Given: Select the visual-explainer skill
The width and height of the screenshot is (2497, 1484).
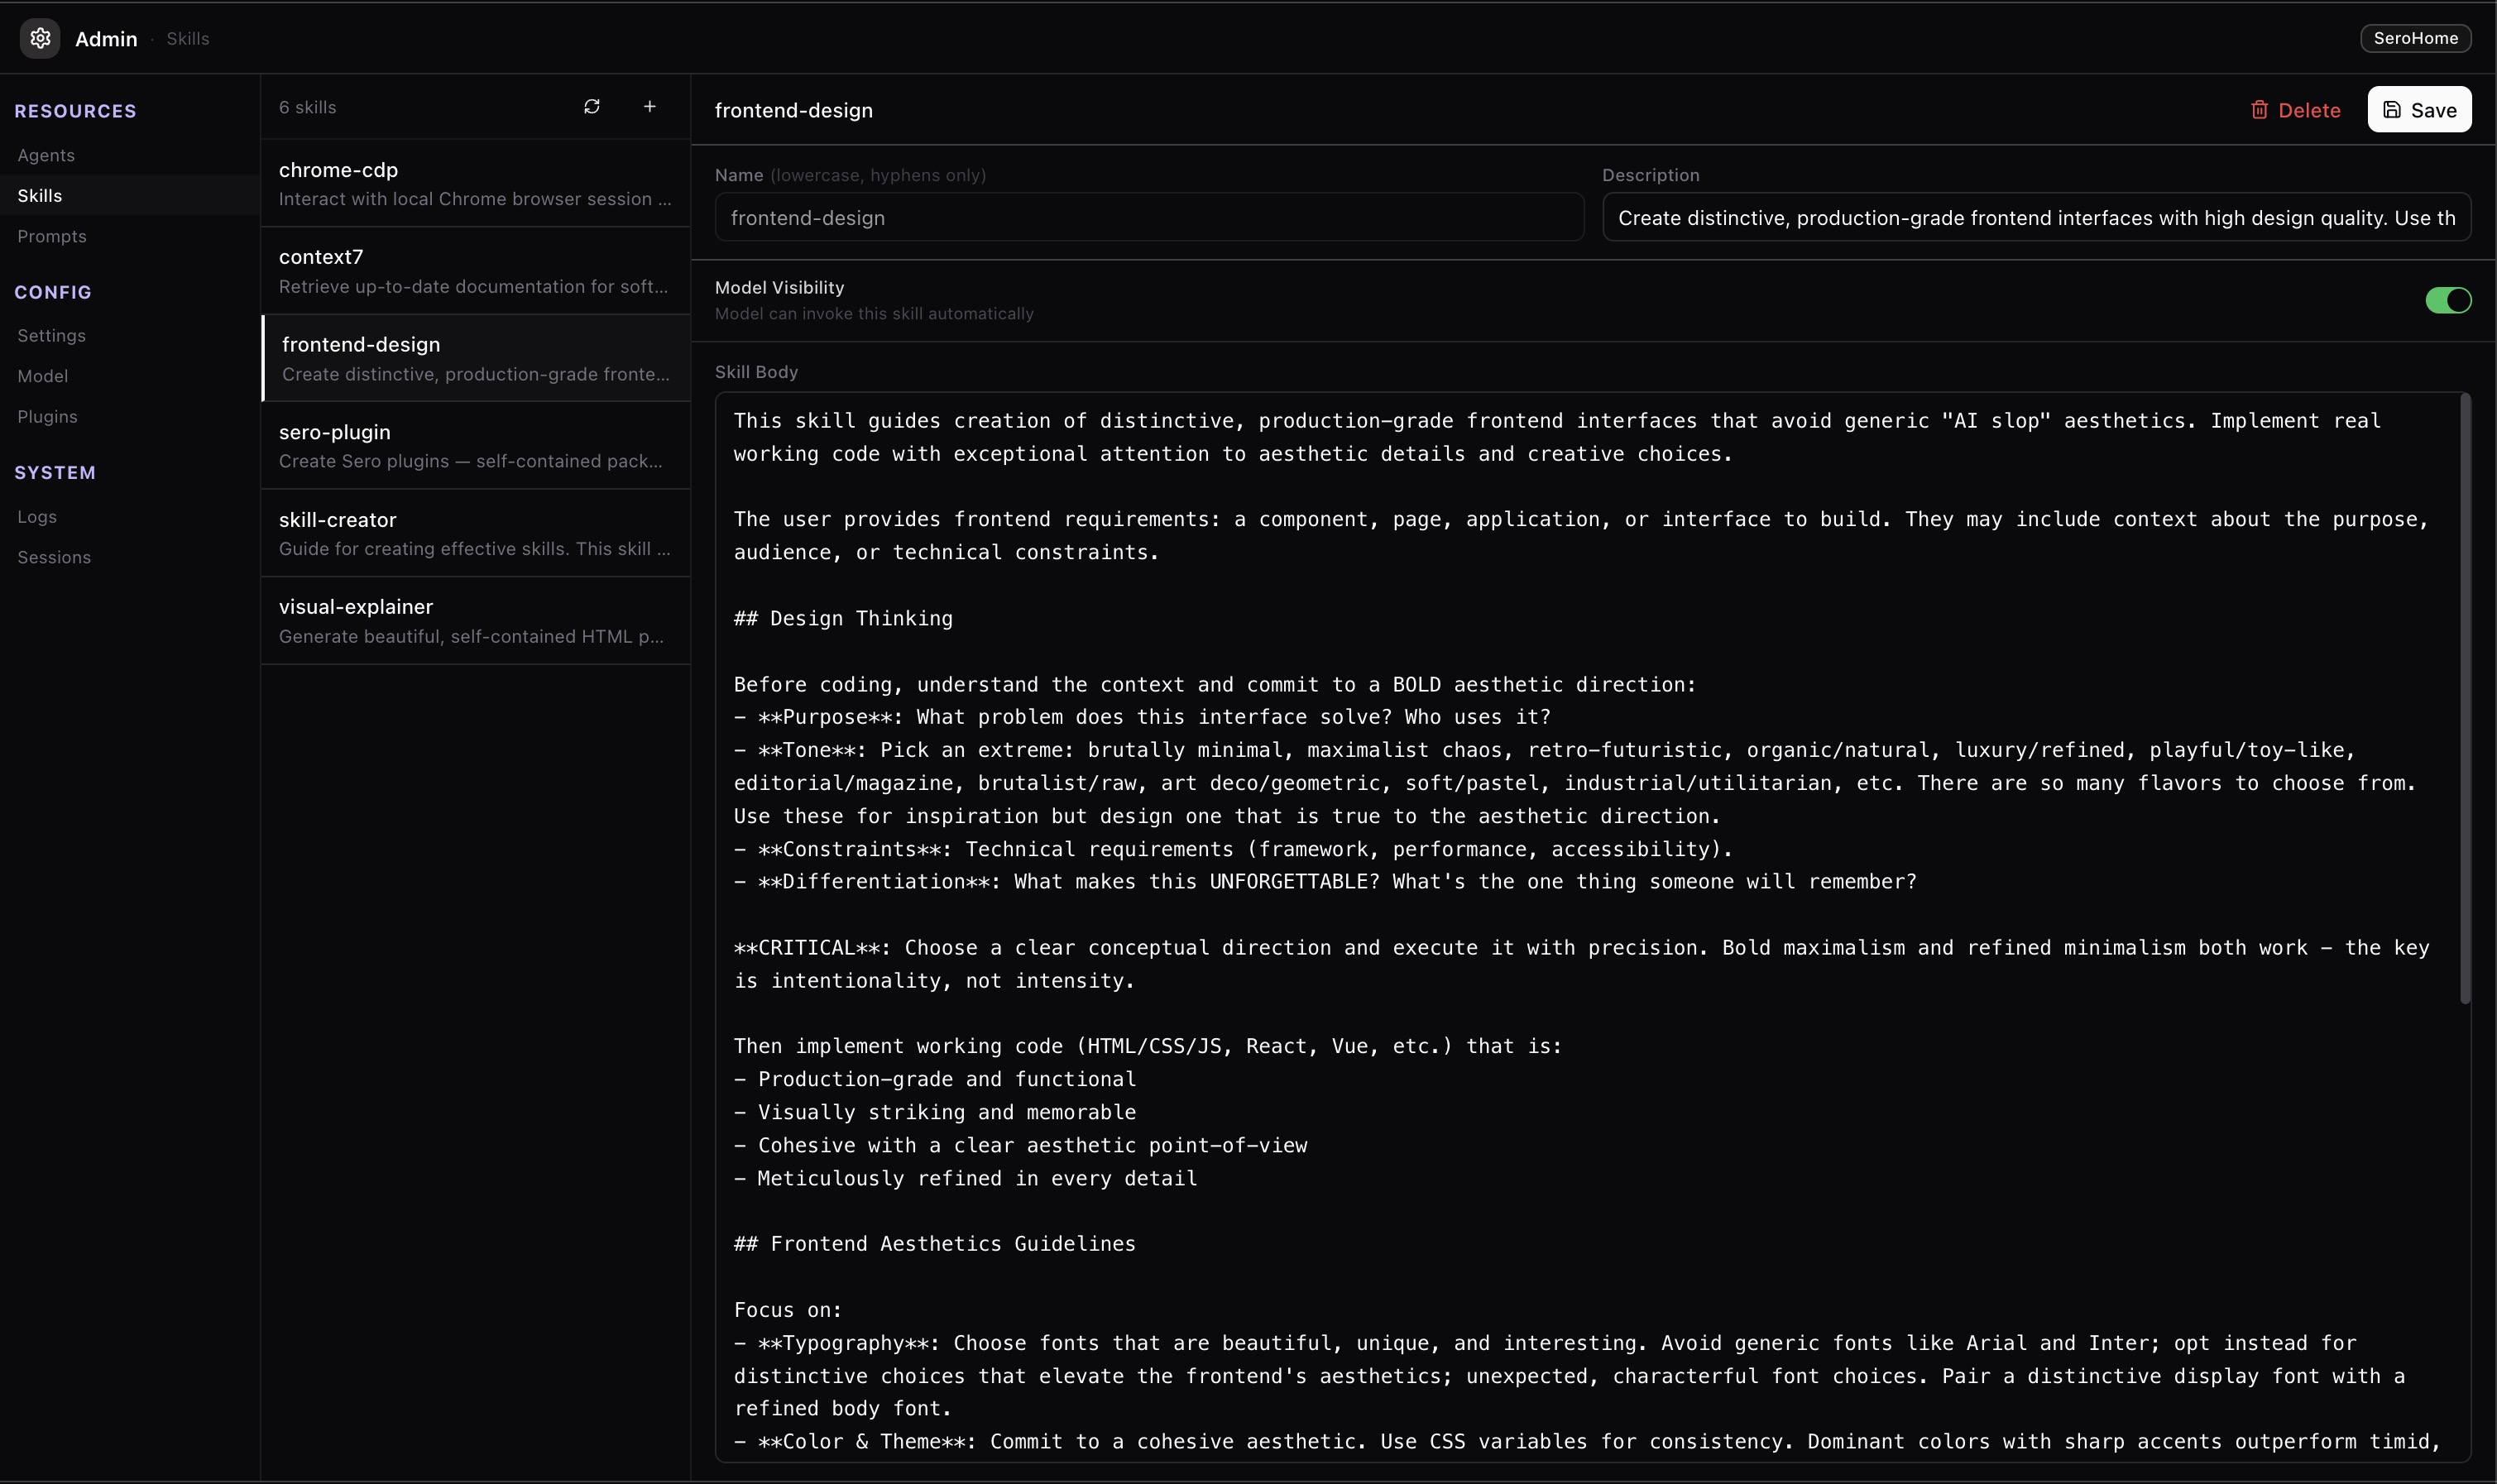Looking at the screenshot, I should tap(475, 620).
